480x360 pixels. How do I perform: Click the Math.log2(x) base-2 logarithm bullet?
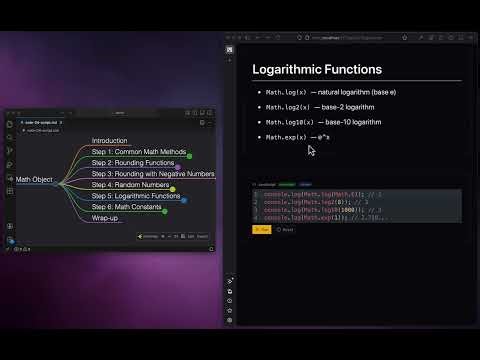click(x=320, y=107)
